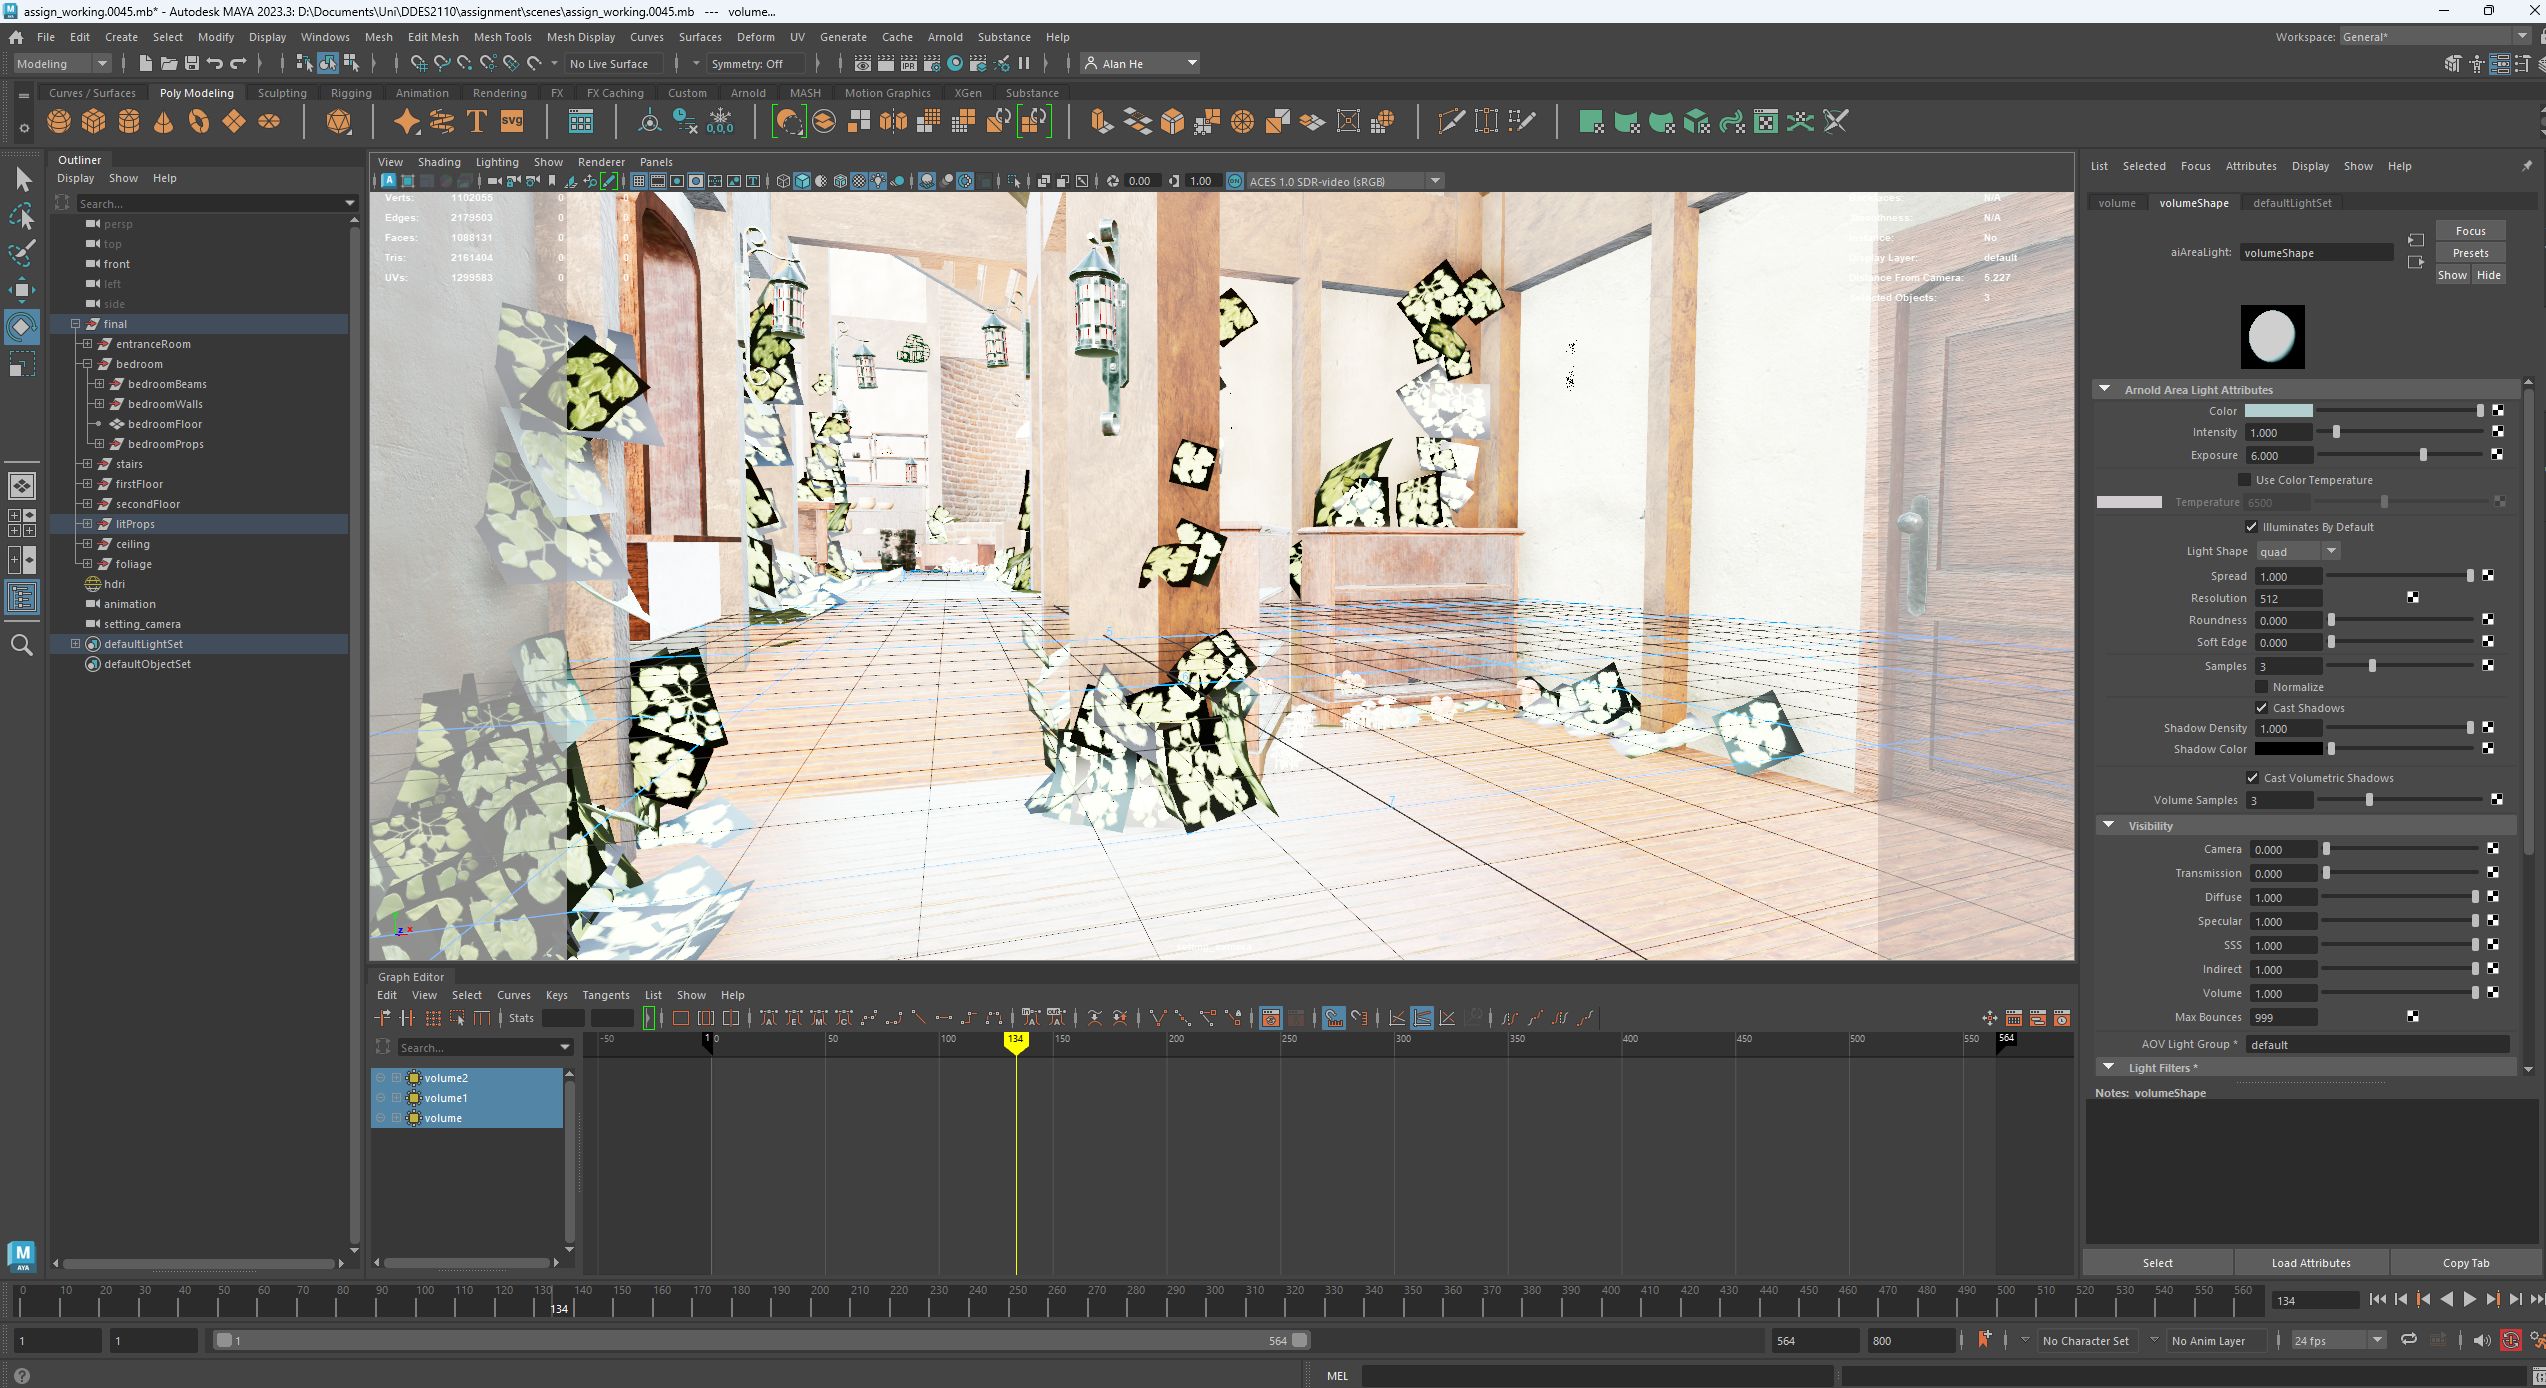
Task: Toggle snap to grid magnet icon
Action: coord(420,63)
